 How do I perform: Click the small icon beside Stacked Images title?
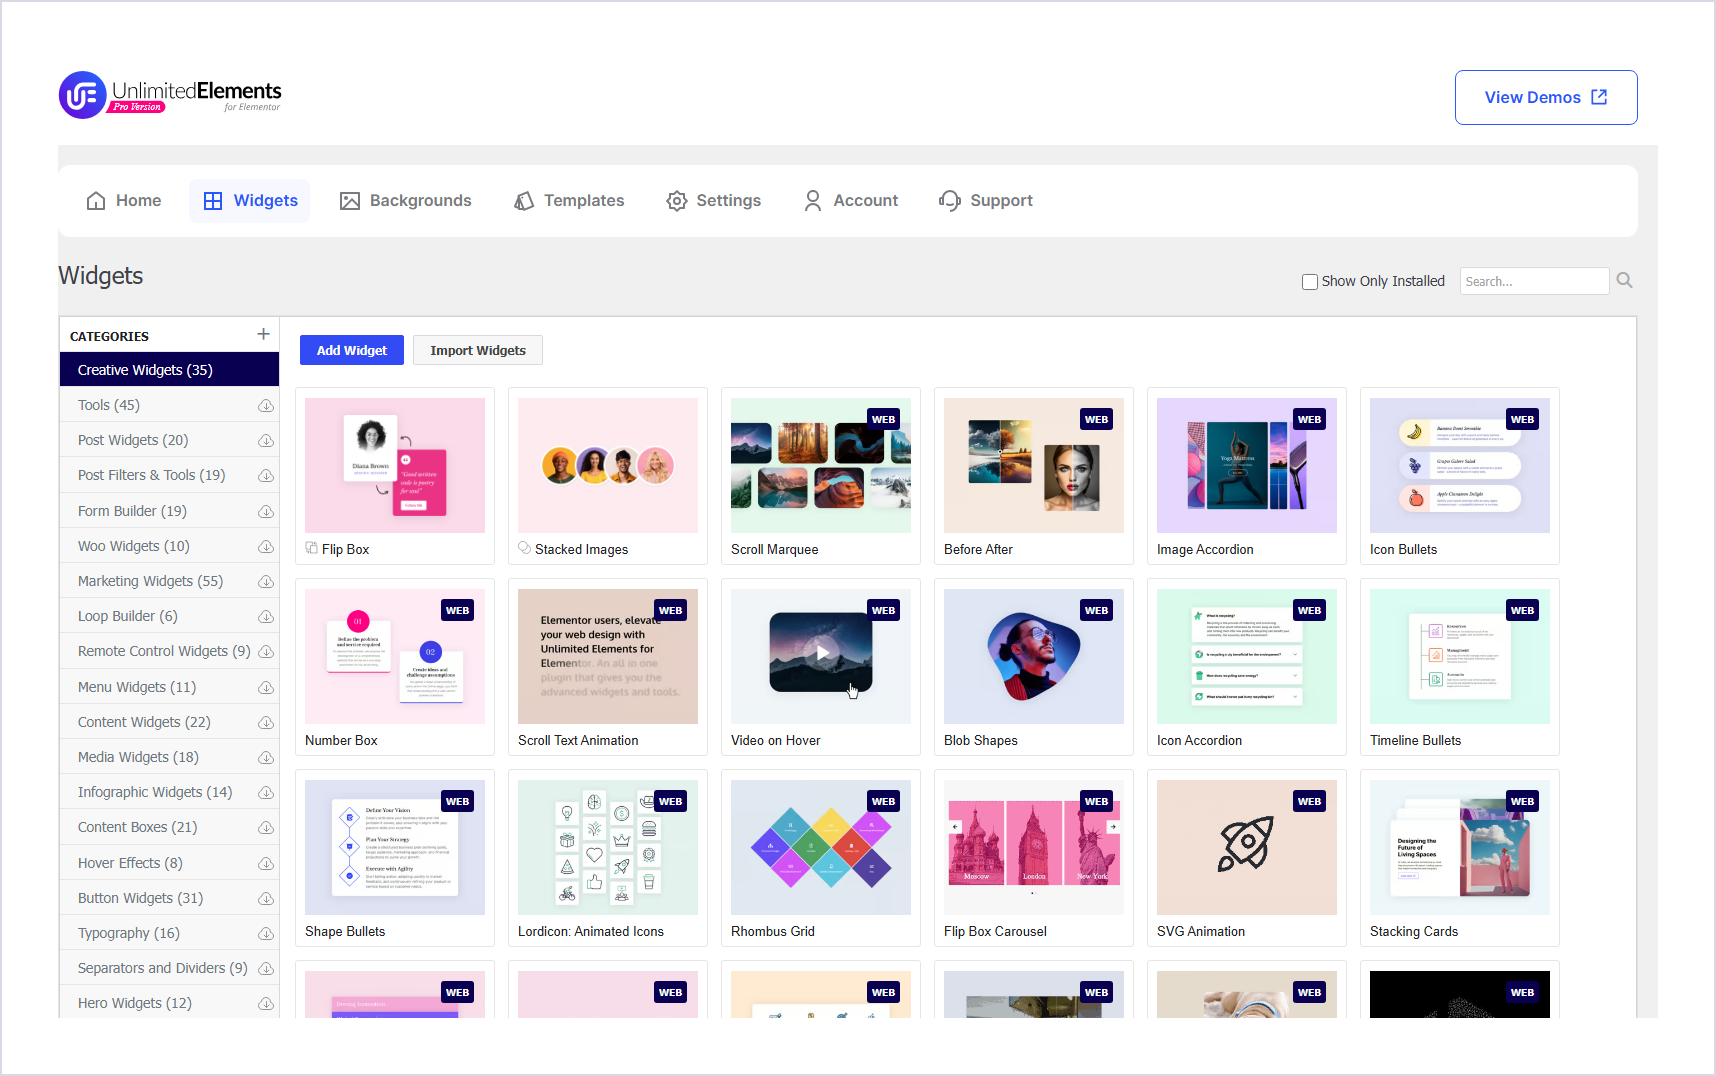[525, 548]
